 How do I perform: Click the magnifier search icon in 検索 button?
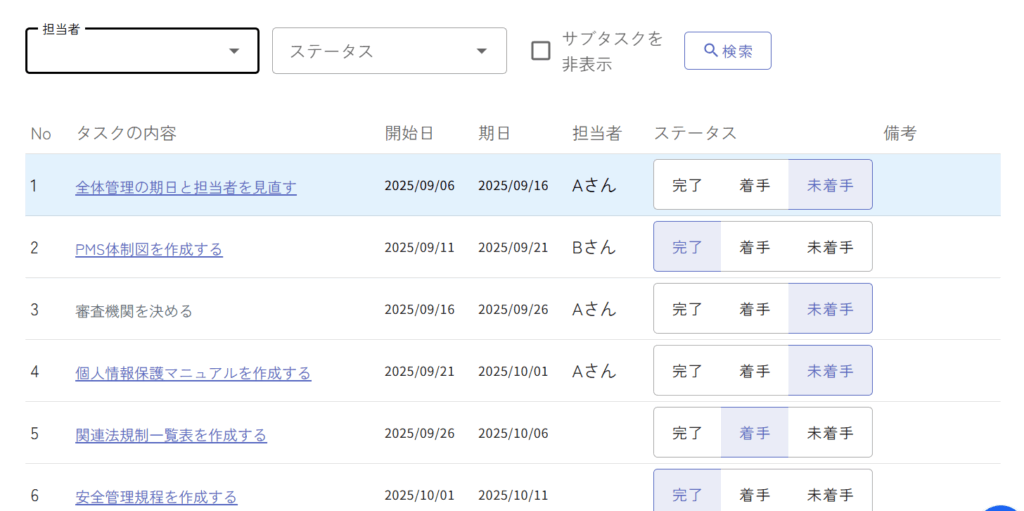point(711,50)
